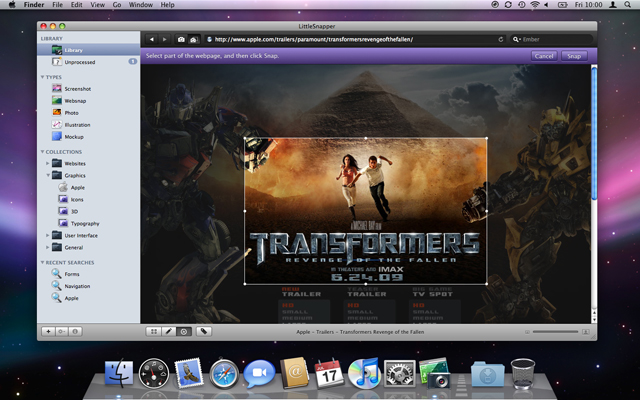640x400 pixels.
Task: Reload the webpage with the refresh icon
Action: (x=500, y=40)
